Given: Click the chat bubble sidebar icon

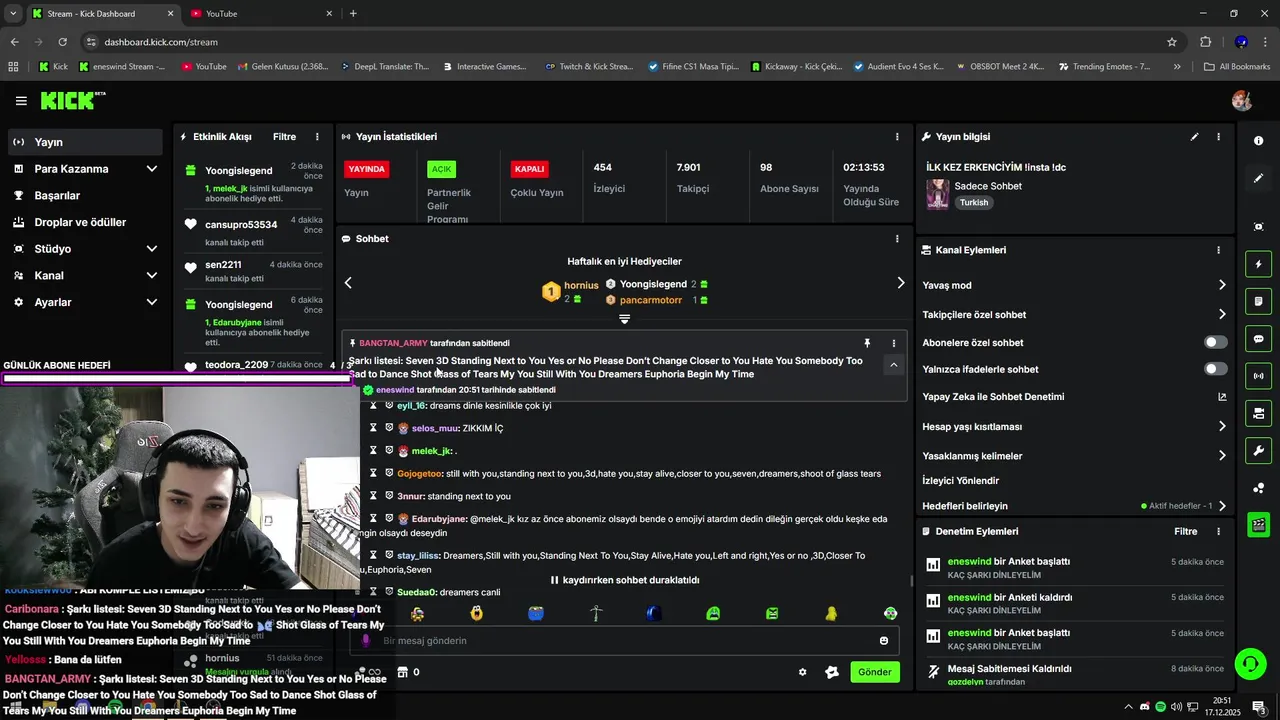Looking at the screenshot, I should 1258,339.
